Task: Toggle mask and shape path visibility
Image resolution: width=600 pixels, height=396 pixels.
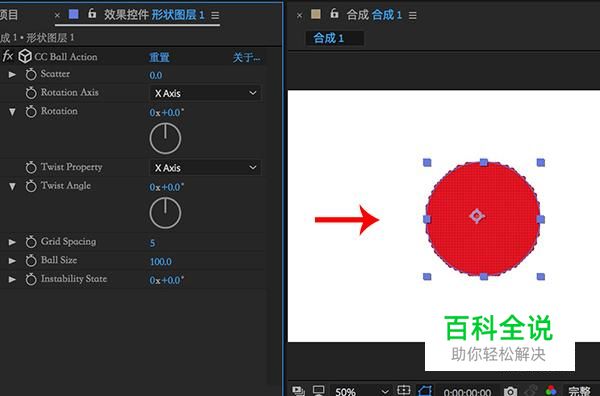Action: point(425,390)
